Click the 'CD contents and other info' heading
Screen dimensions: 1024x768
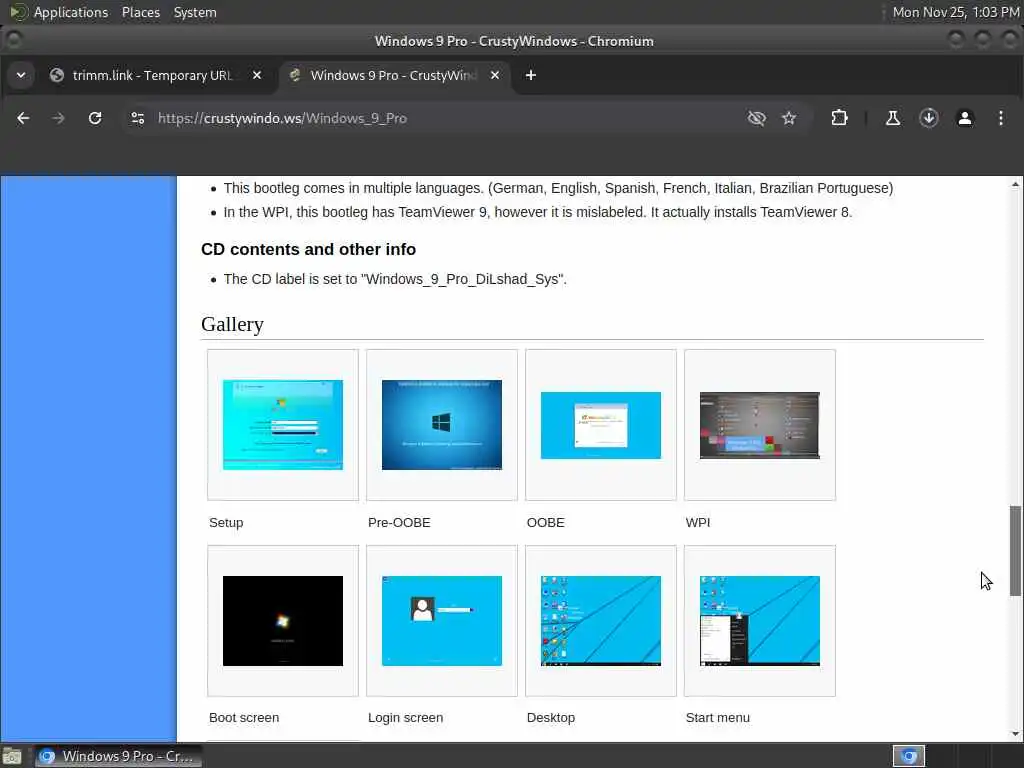308,249
